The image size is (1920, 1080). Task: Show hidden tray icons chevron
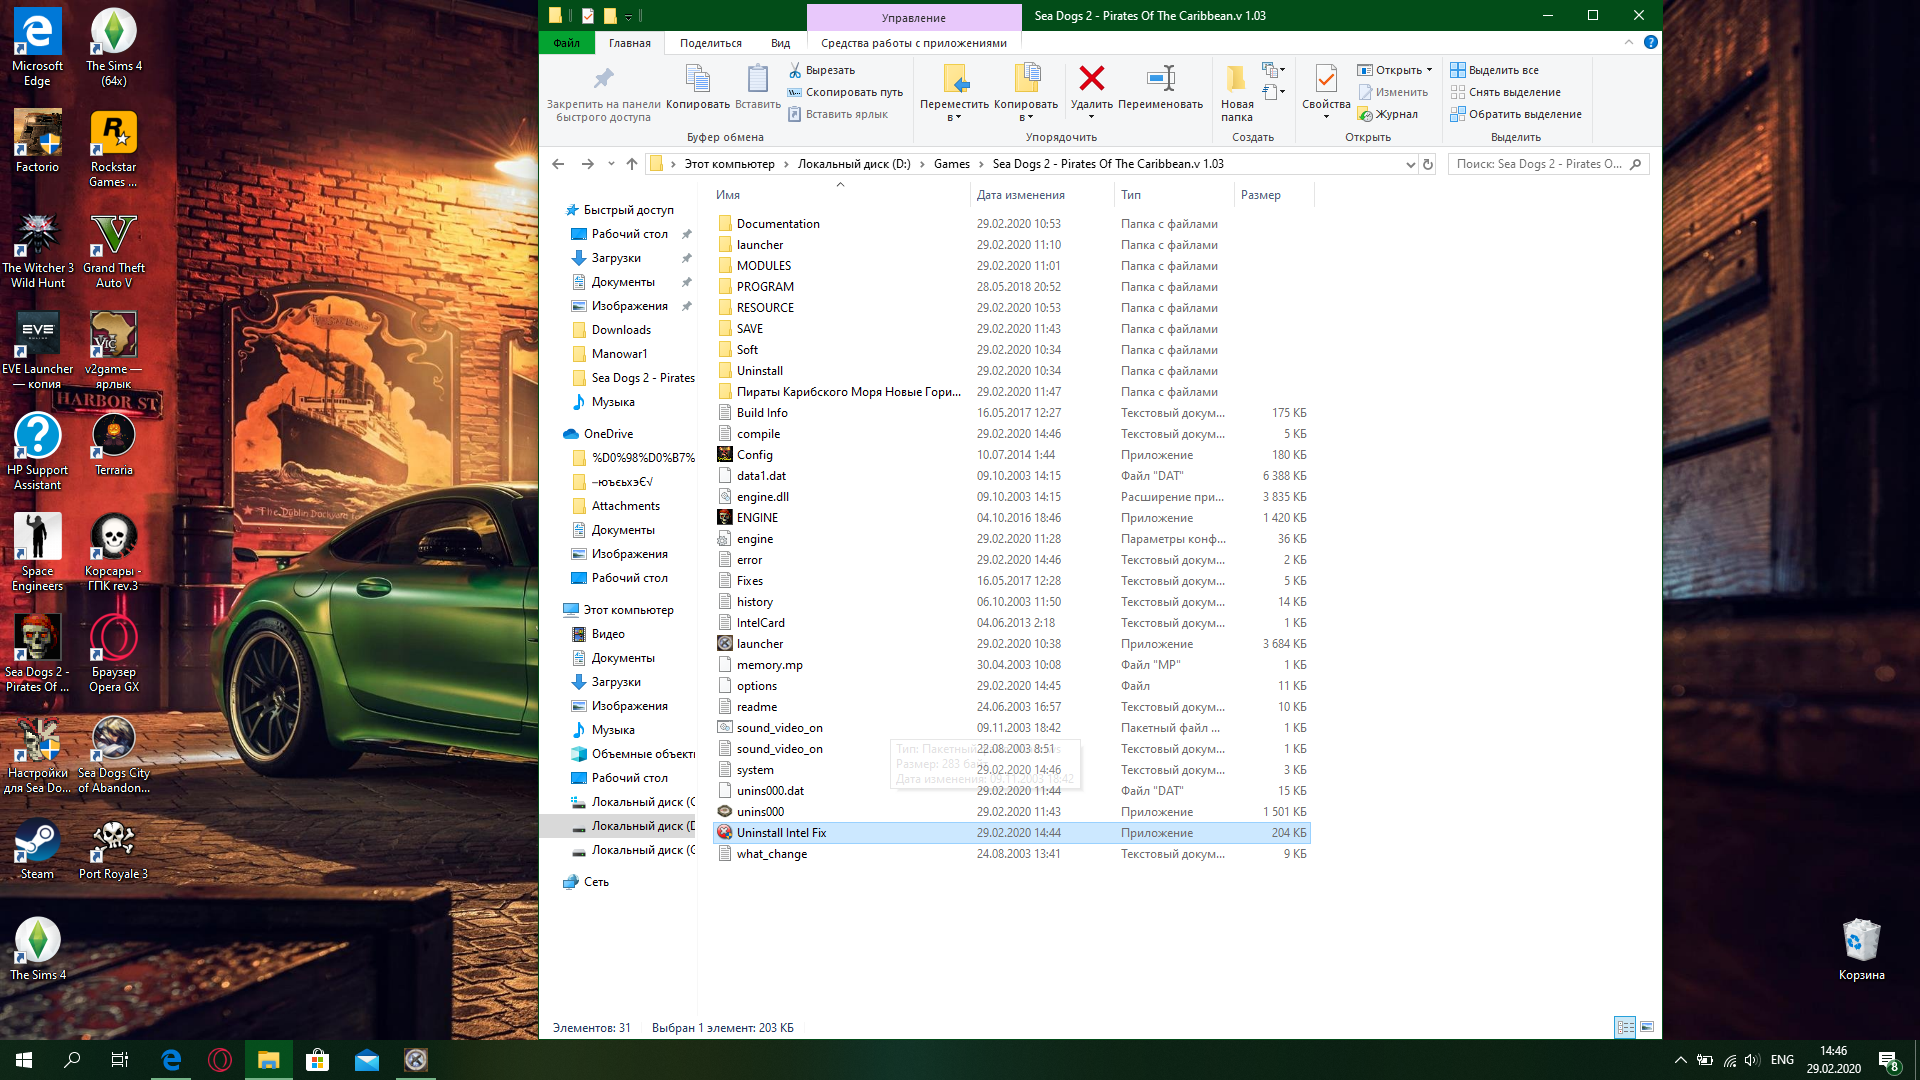[1680, 1060]
